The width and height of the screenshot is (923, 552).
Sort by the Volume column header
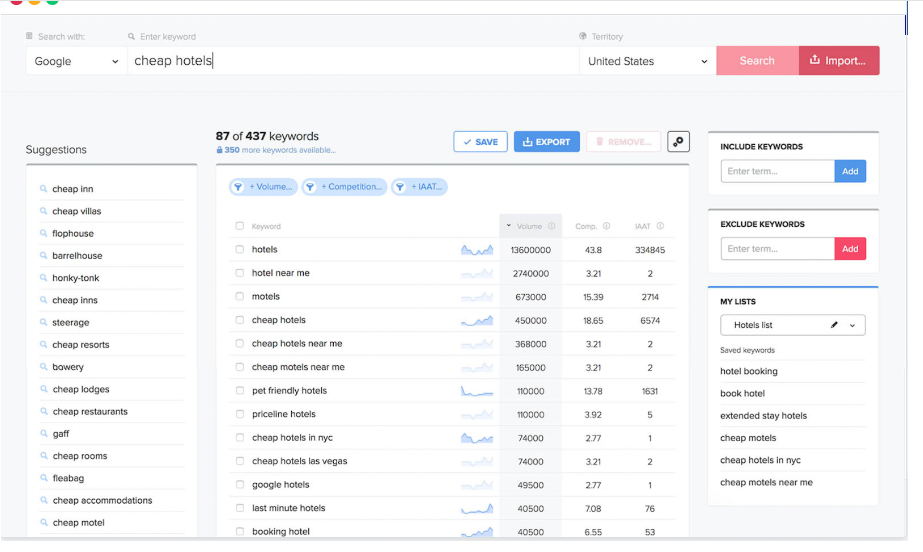click(530, 226)
